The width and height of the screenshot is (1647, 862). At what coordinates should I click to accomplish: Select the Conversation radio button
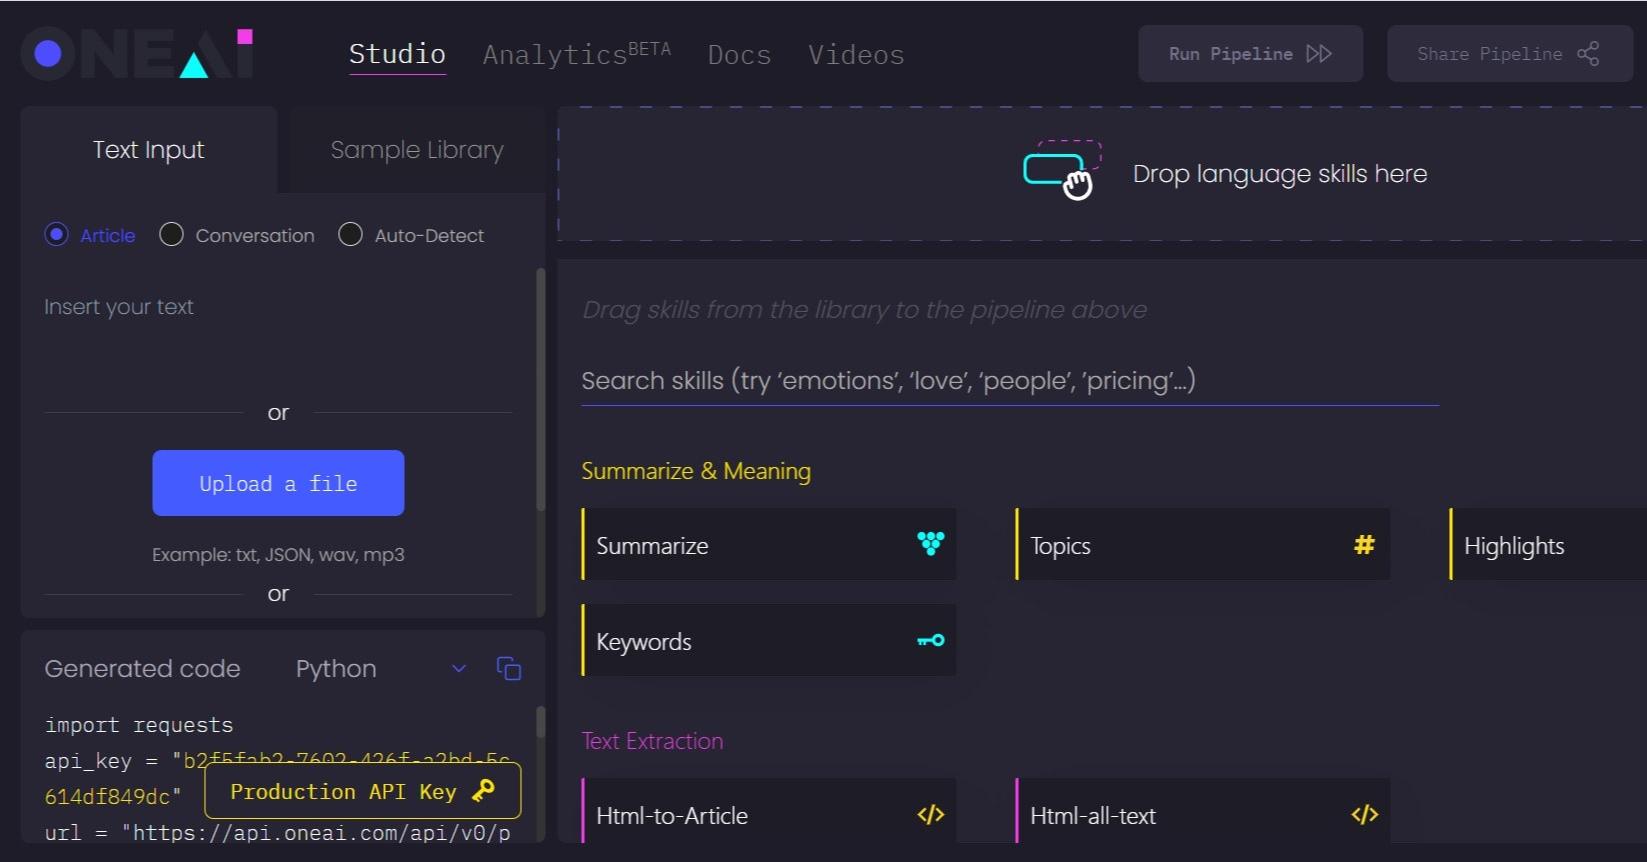(x=172, y=235)
